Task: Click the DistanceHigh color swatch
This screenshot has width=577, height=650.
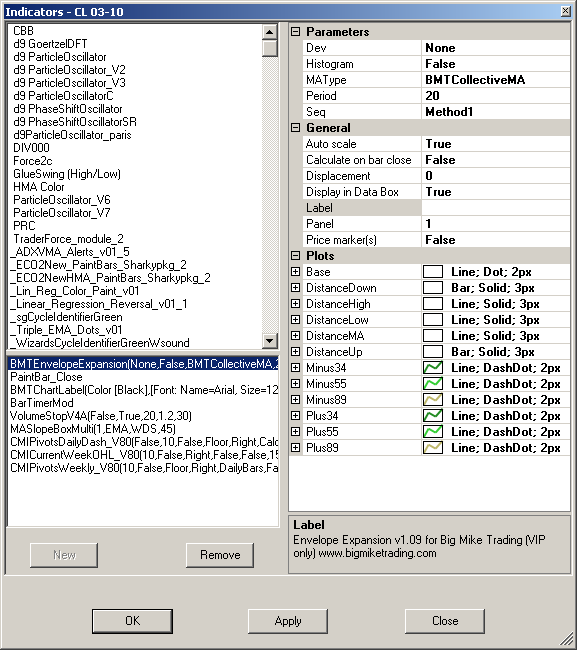Action: 433,303
